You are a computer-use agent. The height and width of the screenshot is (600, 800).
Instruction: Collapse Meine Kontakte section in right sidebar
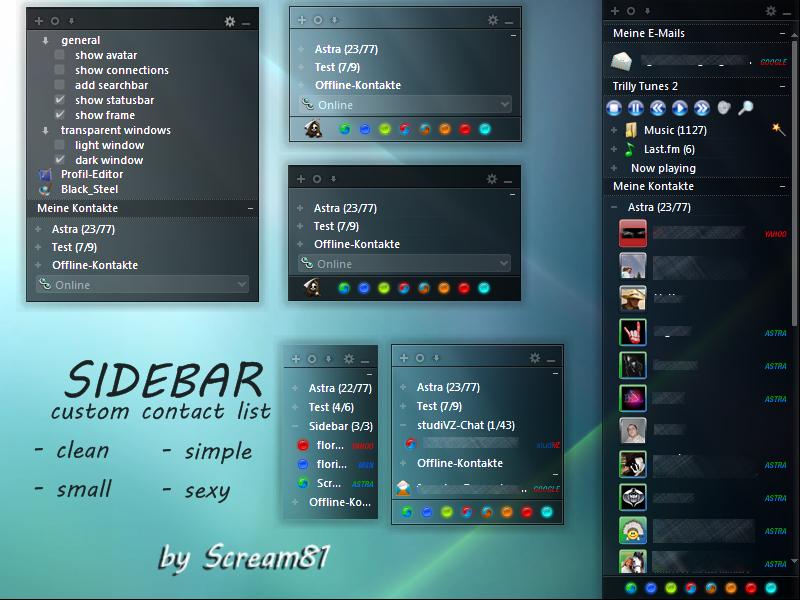[x=782, y=187]
